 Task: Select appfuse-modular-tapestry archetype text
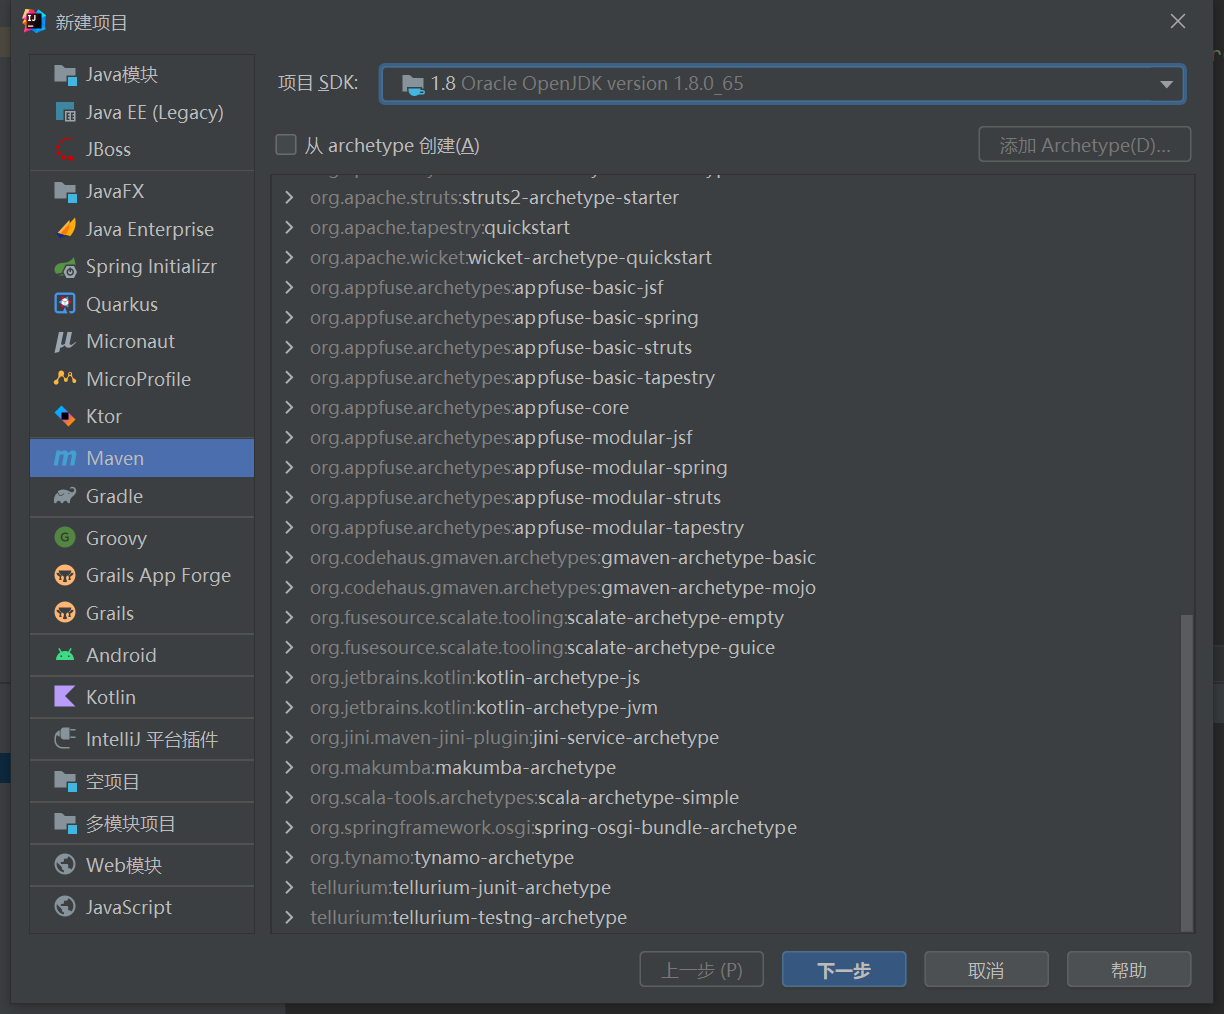[629, 528]
